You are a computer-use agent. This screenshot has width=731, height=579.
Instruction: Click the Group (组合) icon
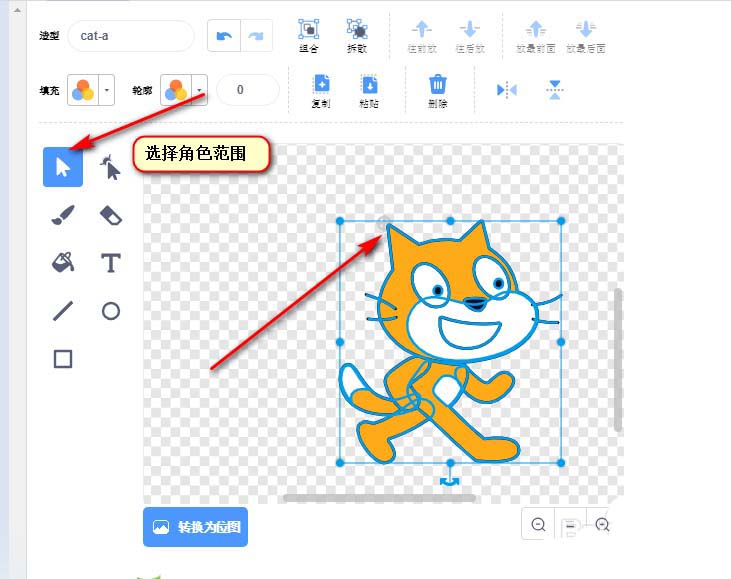pyautogui.click(x=309, y=35)
